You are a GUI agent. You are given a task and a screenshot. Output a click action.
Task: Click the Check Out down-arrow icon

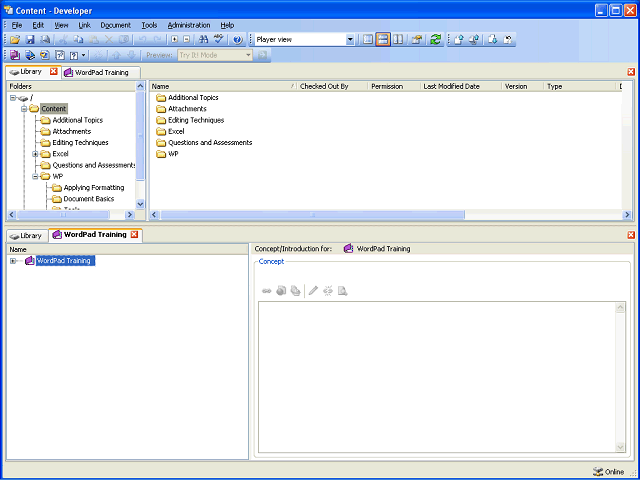click(492, 40)
